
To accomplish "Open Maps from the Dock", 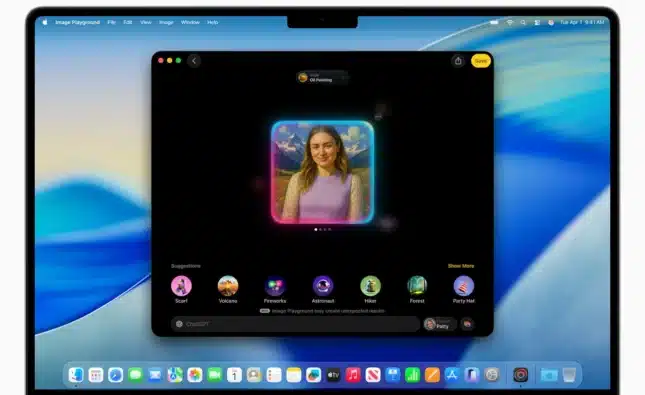I will 175,375.
